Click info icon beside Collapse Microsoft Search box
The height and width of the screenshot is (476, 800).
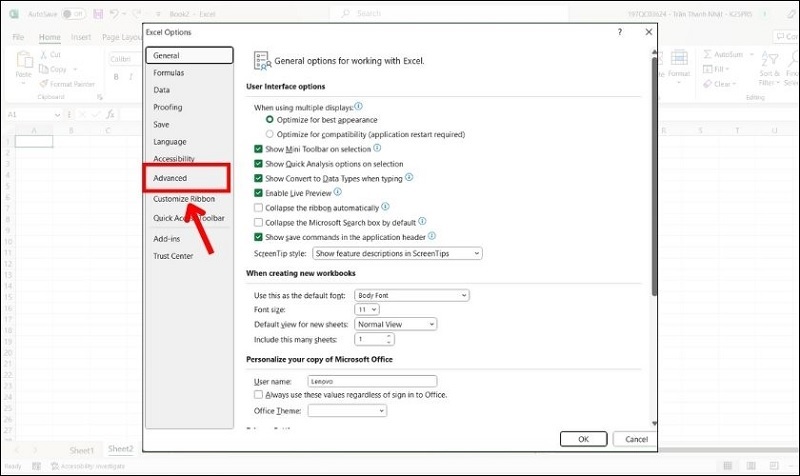point(422,221)
